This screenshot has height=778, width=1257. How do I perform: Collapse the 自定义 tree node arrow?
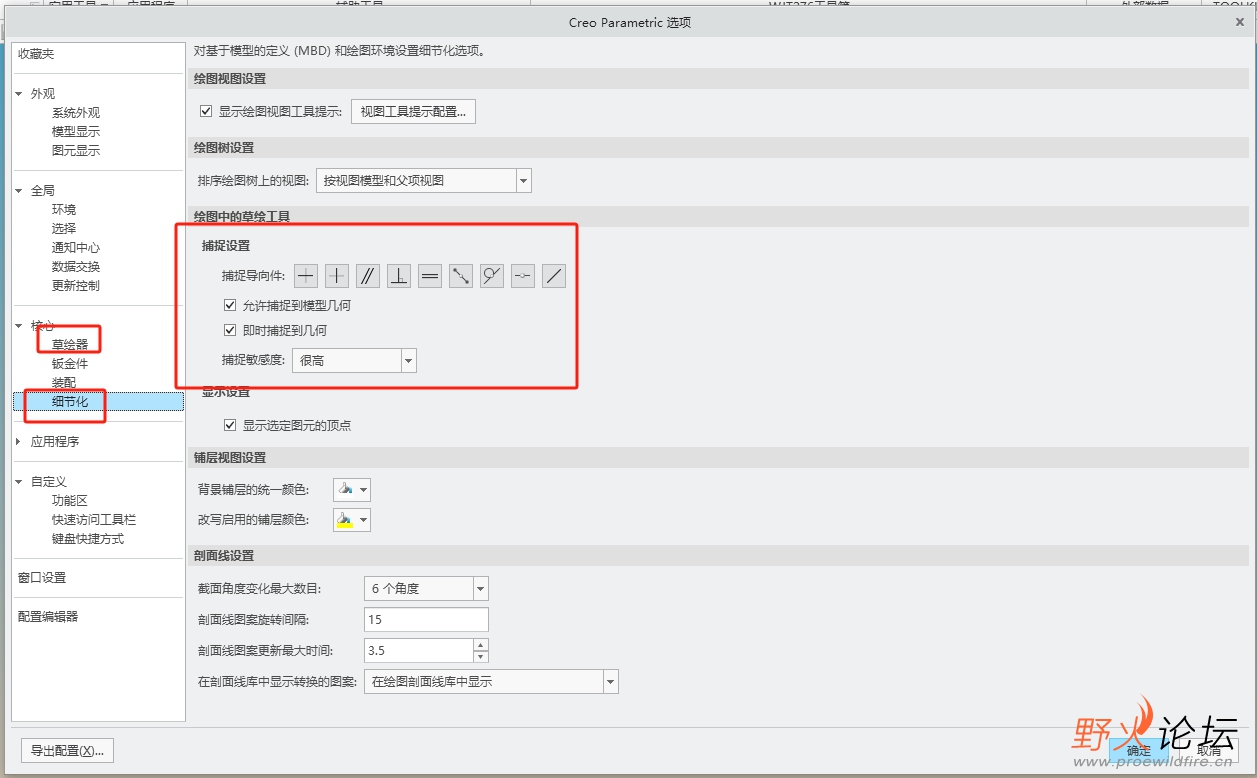point(19,481)
